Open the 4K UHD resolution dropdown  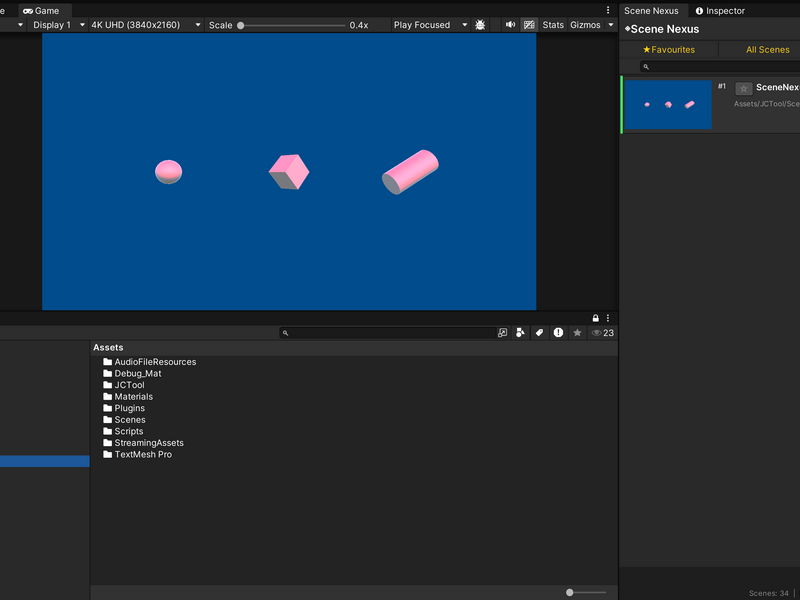coord(146,24)
